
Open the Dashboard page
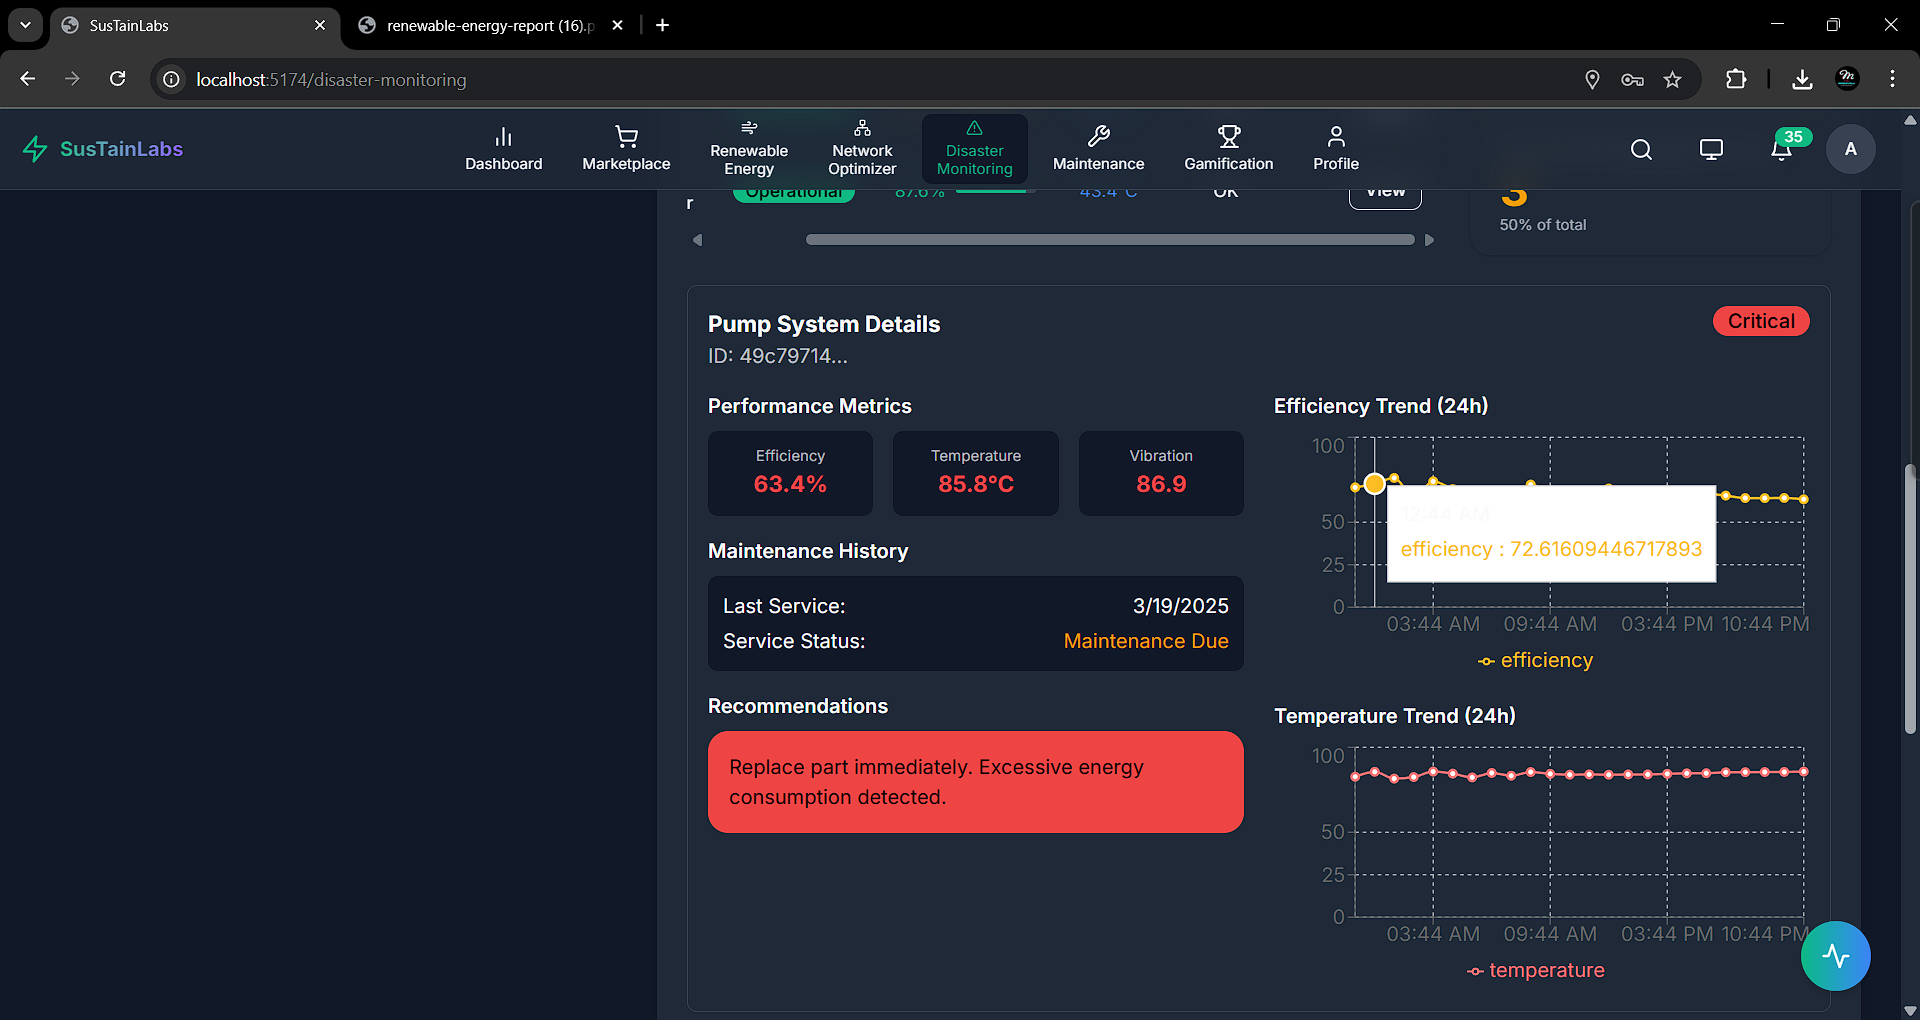(x=503, y=149)
